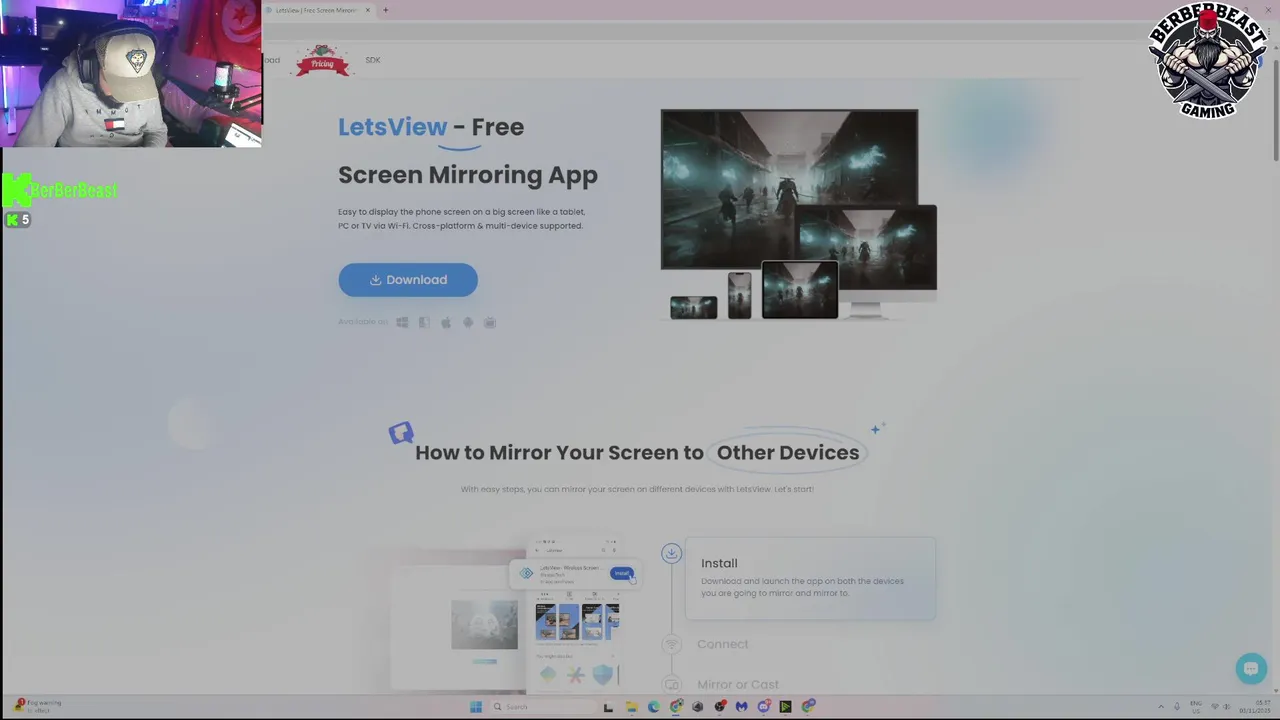Click the Apple platform icon after Available on
The width and height of the screenshot is (1280, 720).
[x=446, y=322]
